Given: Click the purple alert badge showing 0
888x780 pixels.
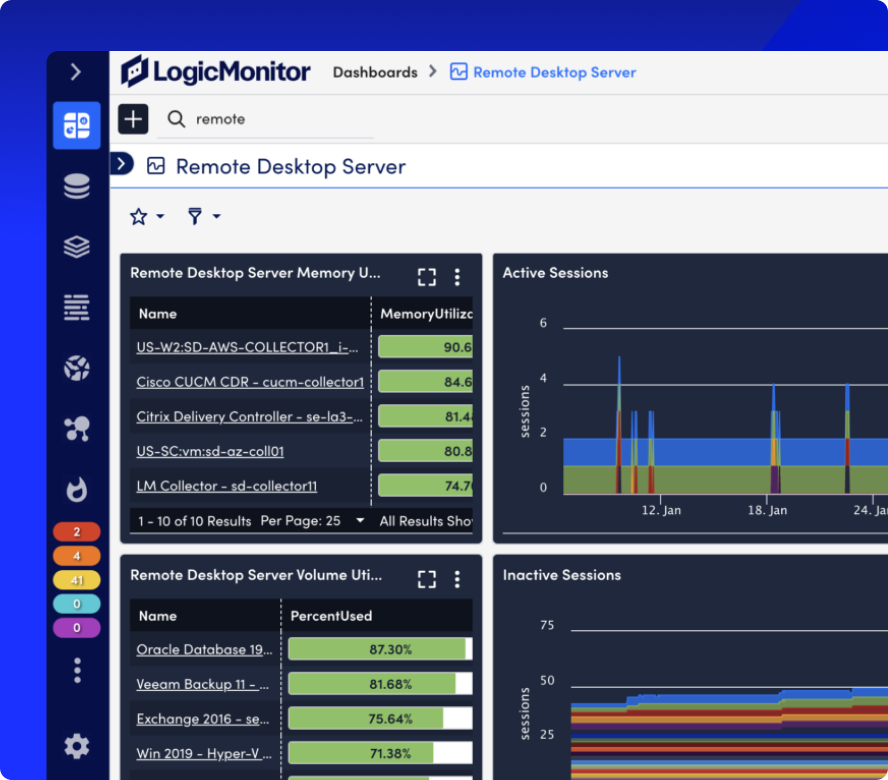Looking at the screenshot, I should [76, 628].
